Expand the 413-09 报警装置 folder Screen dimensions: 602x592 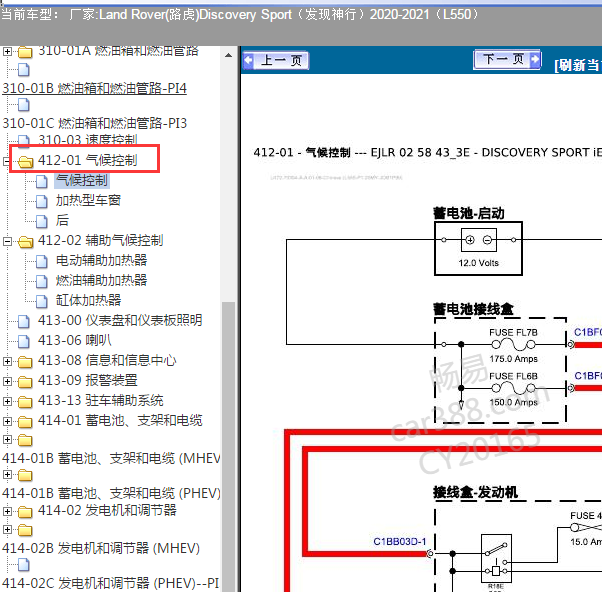coord(7,381)
